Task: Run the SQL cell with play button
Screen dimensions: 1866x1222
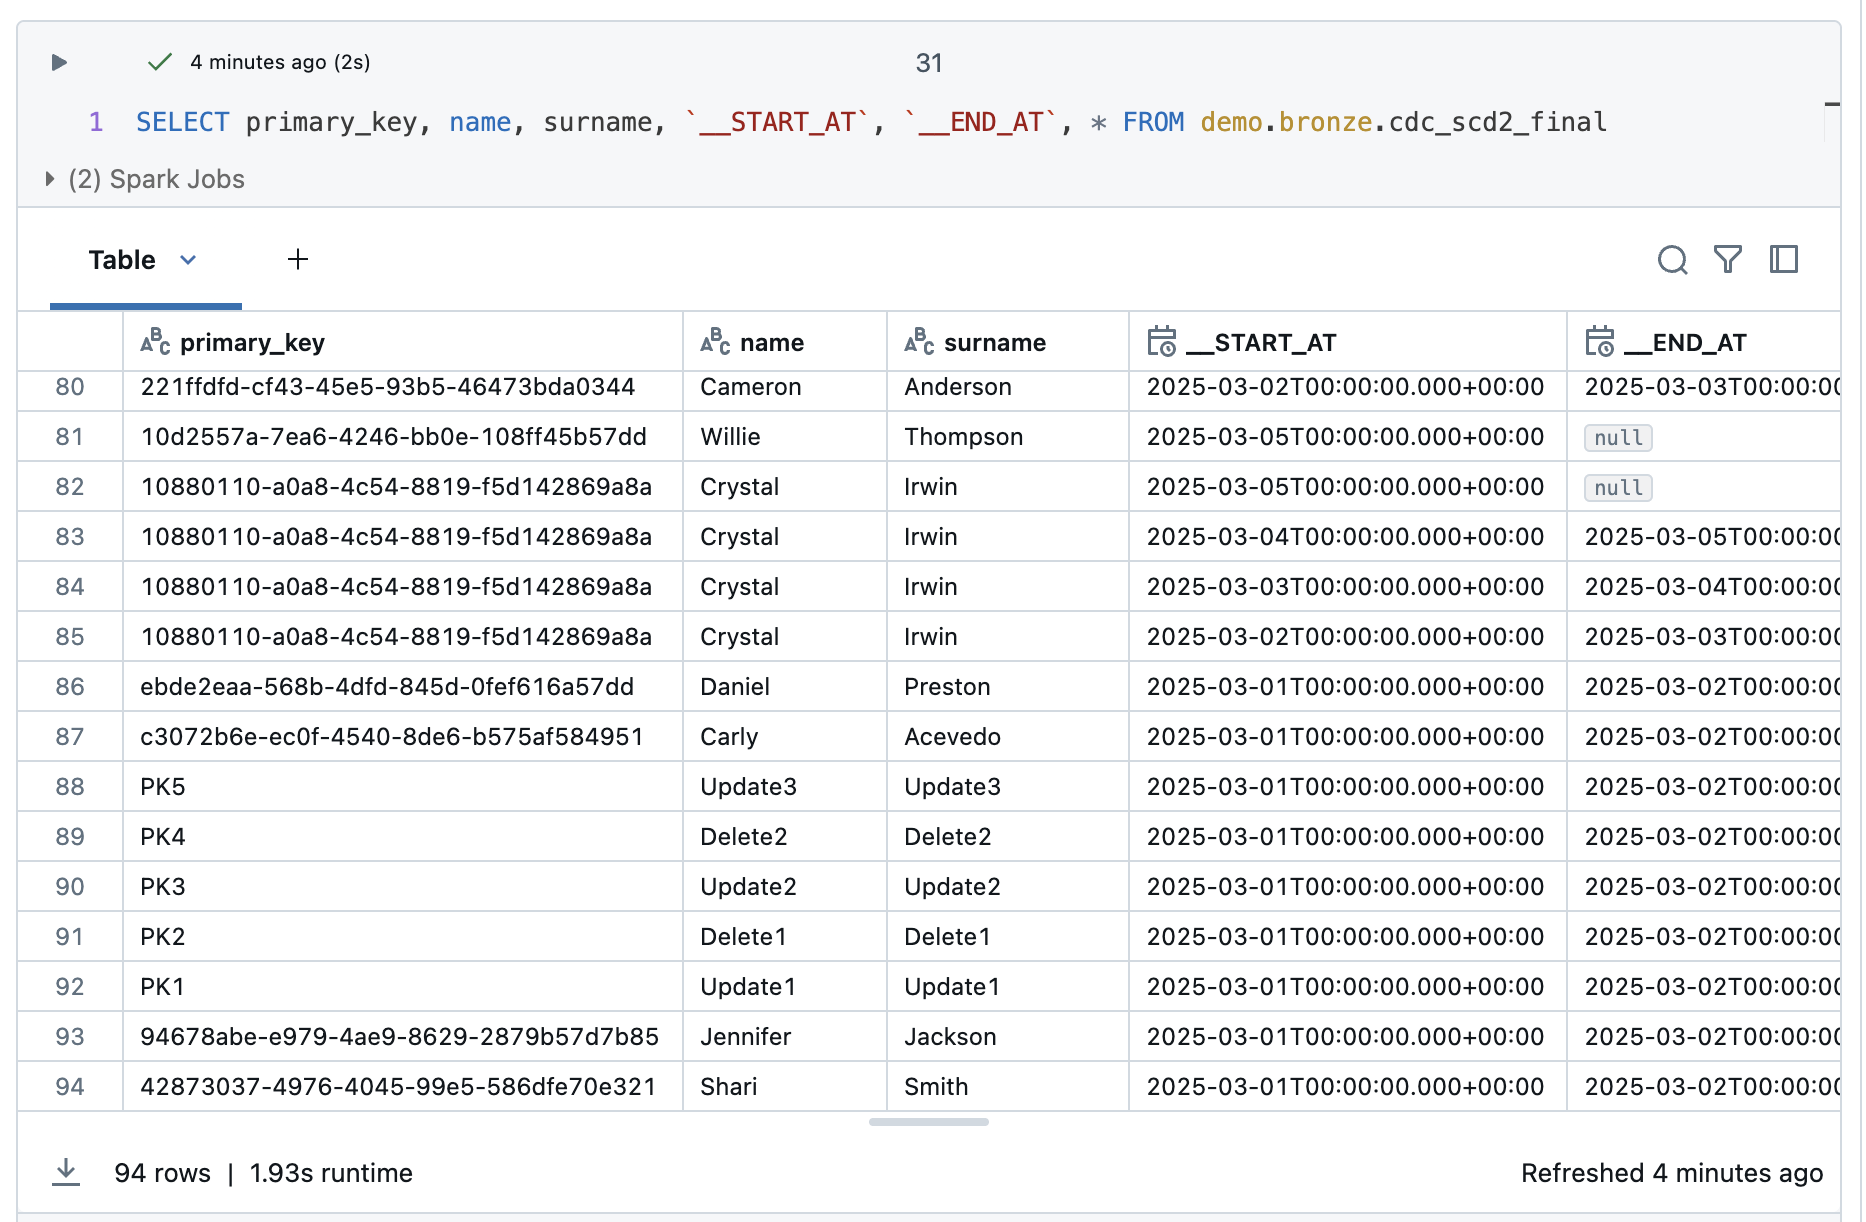Action: 59,63
